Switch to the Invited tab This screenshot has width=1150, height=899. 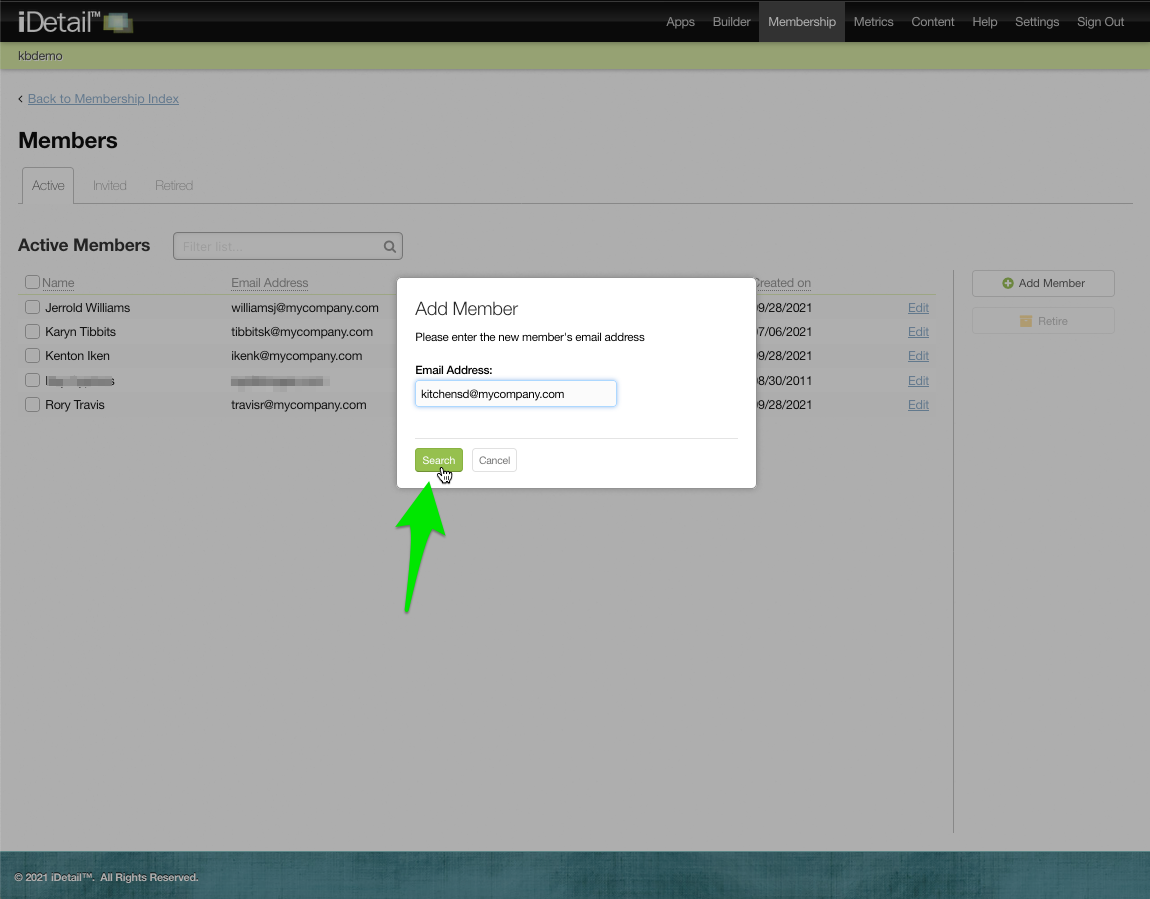pyautogui.click(x=110, y=186)
